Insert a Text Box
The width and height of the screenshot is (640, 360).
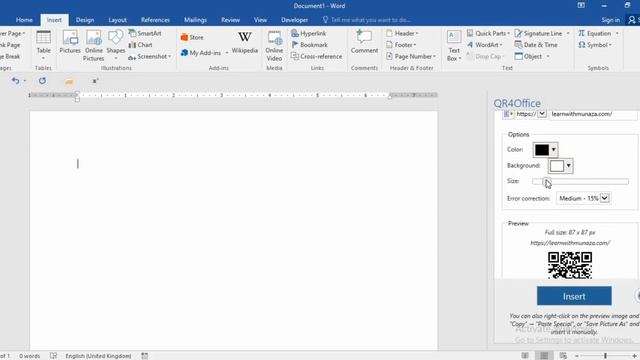point(454,46)
